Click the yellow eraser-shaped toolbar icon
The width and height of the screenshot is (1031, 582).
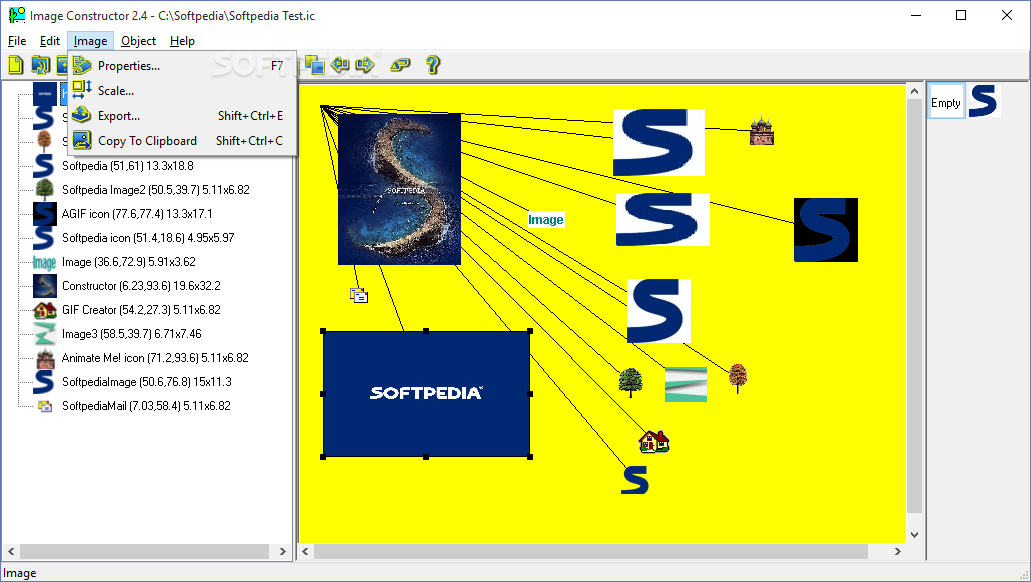(400, 64)
